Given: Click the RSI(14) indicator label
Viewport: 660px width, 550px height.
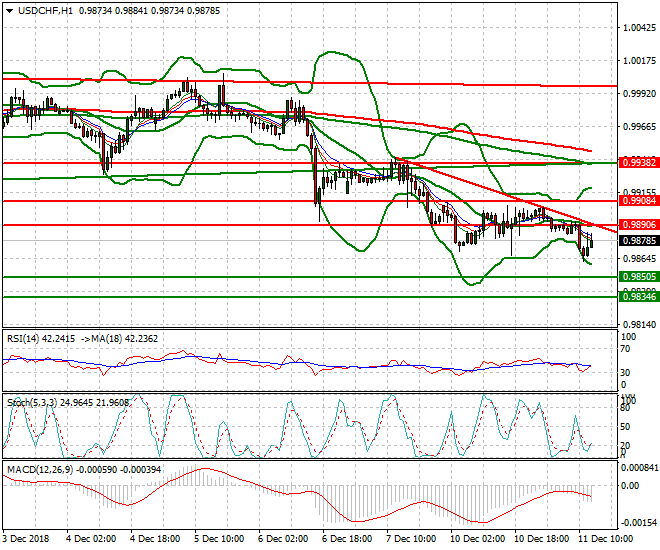Looking at the screenshot, I should coord(26,338).
